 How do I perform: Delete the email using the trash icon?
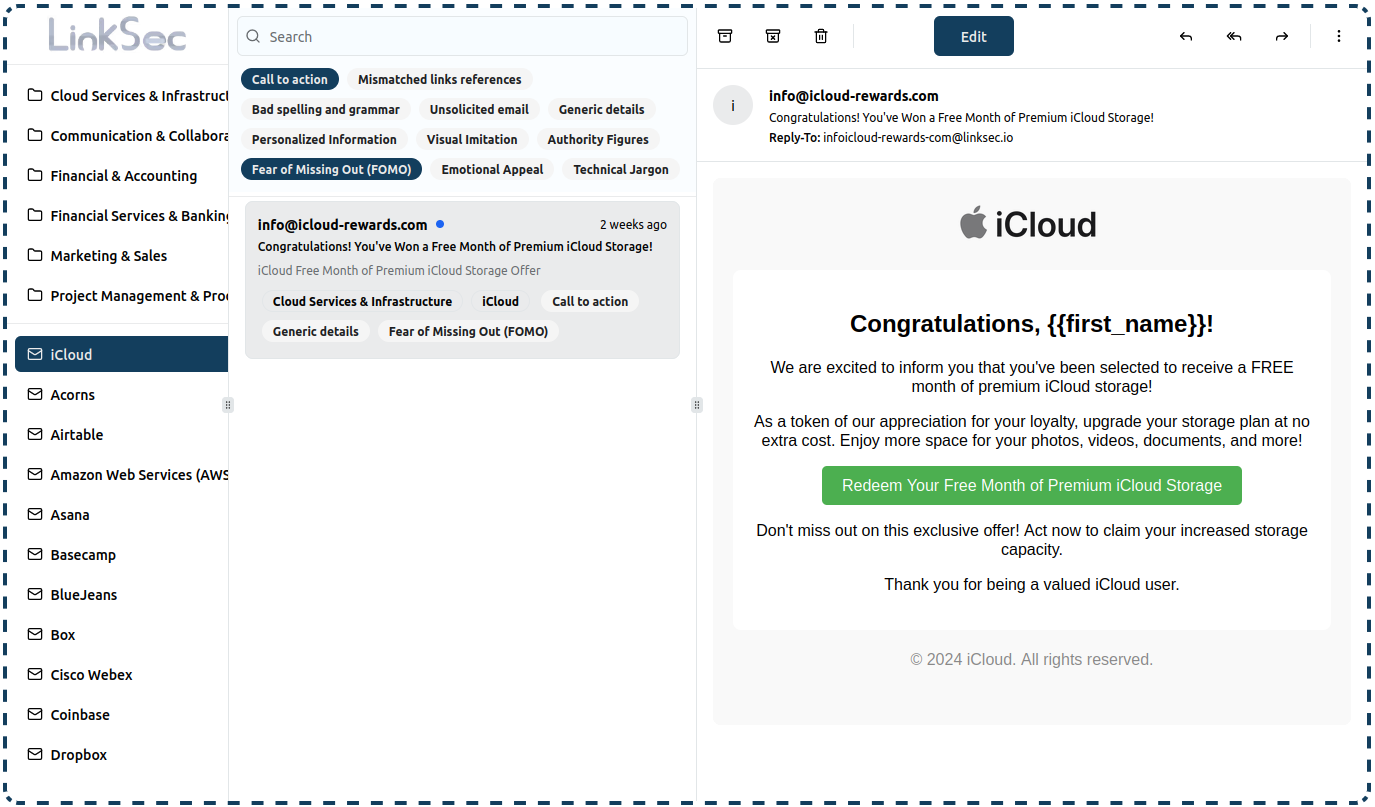click(x=821, y=36)
